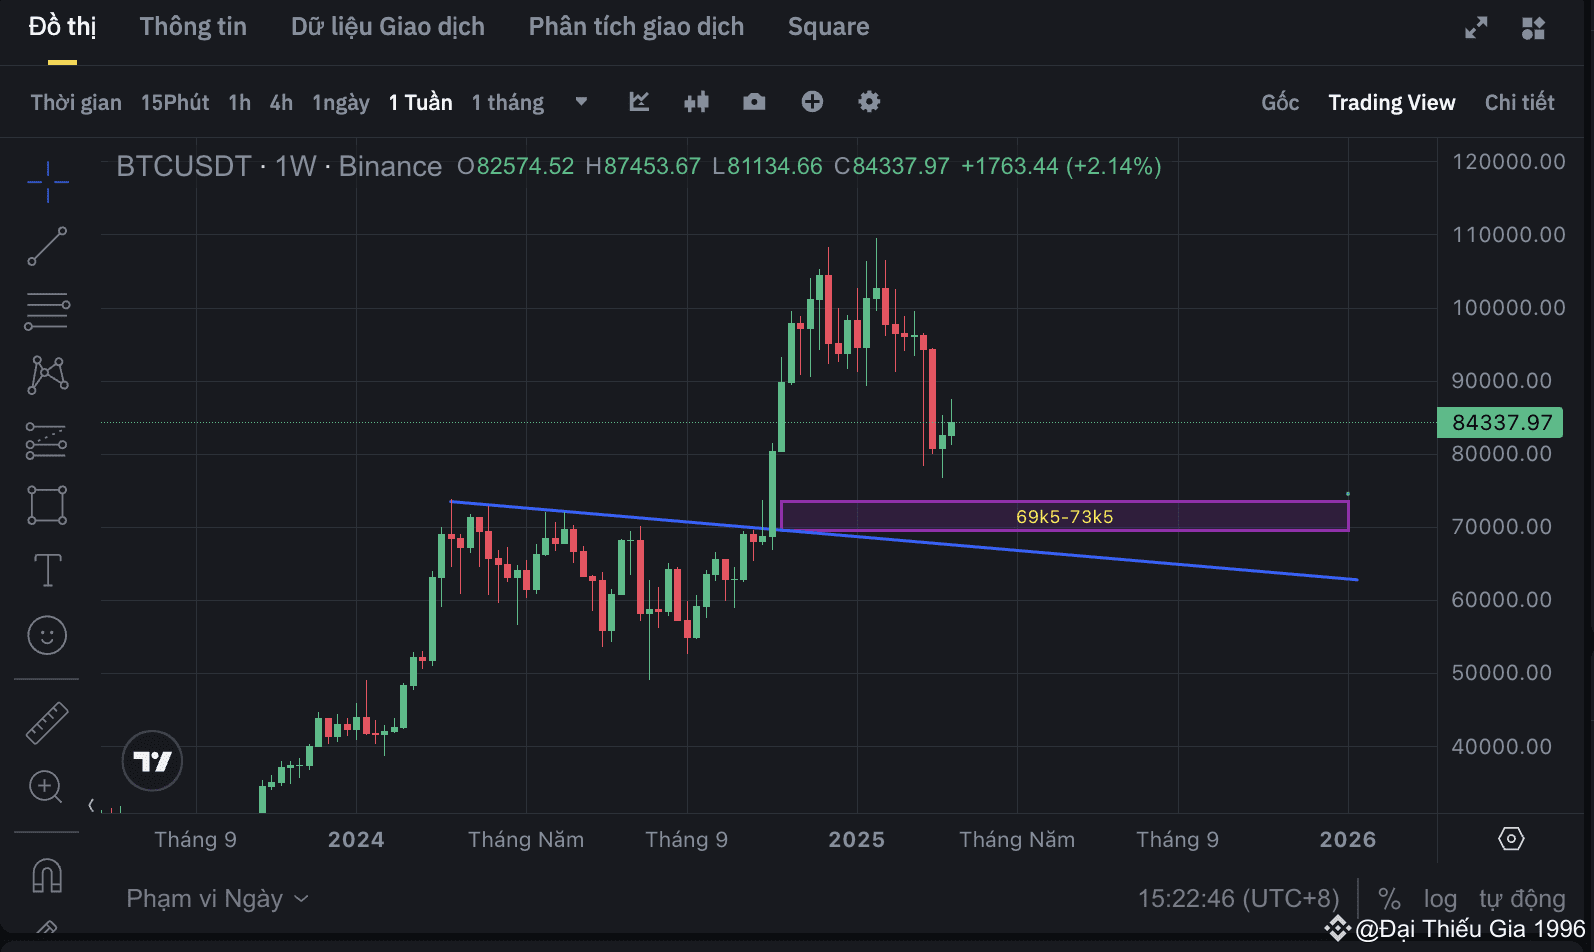
Task: Collapse the chart pane left arrow
Action: coord(91,805)
